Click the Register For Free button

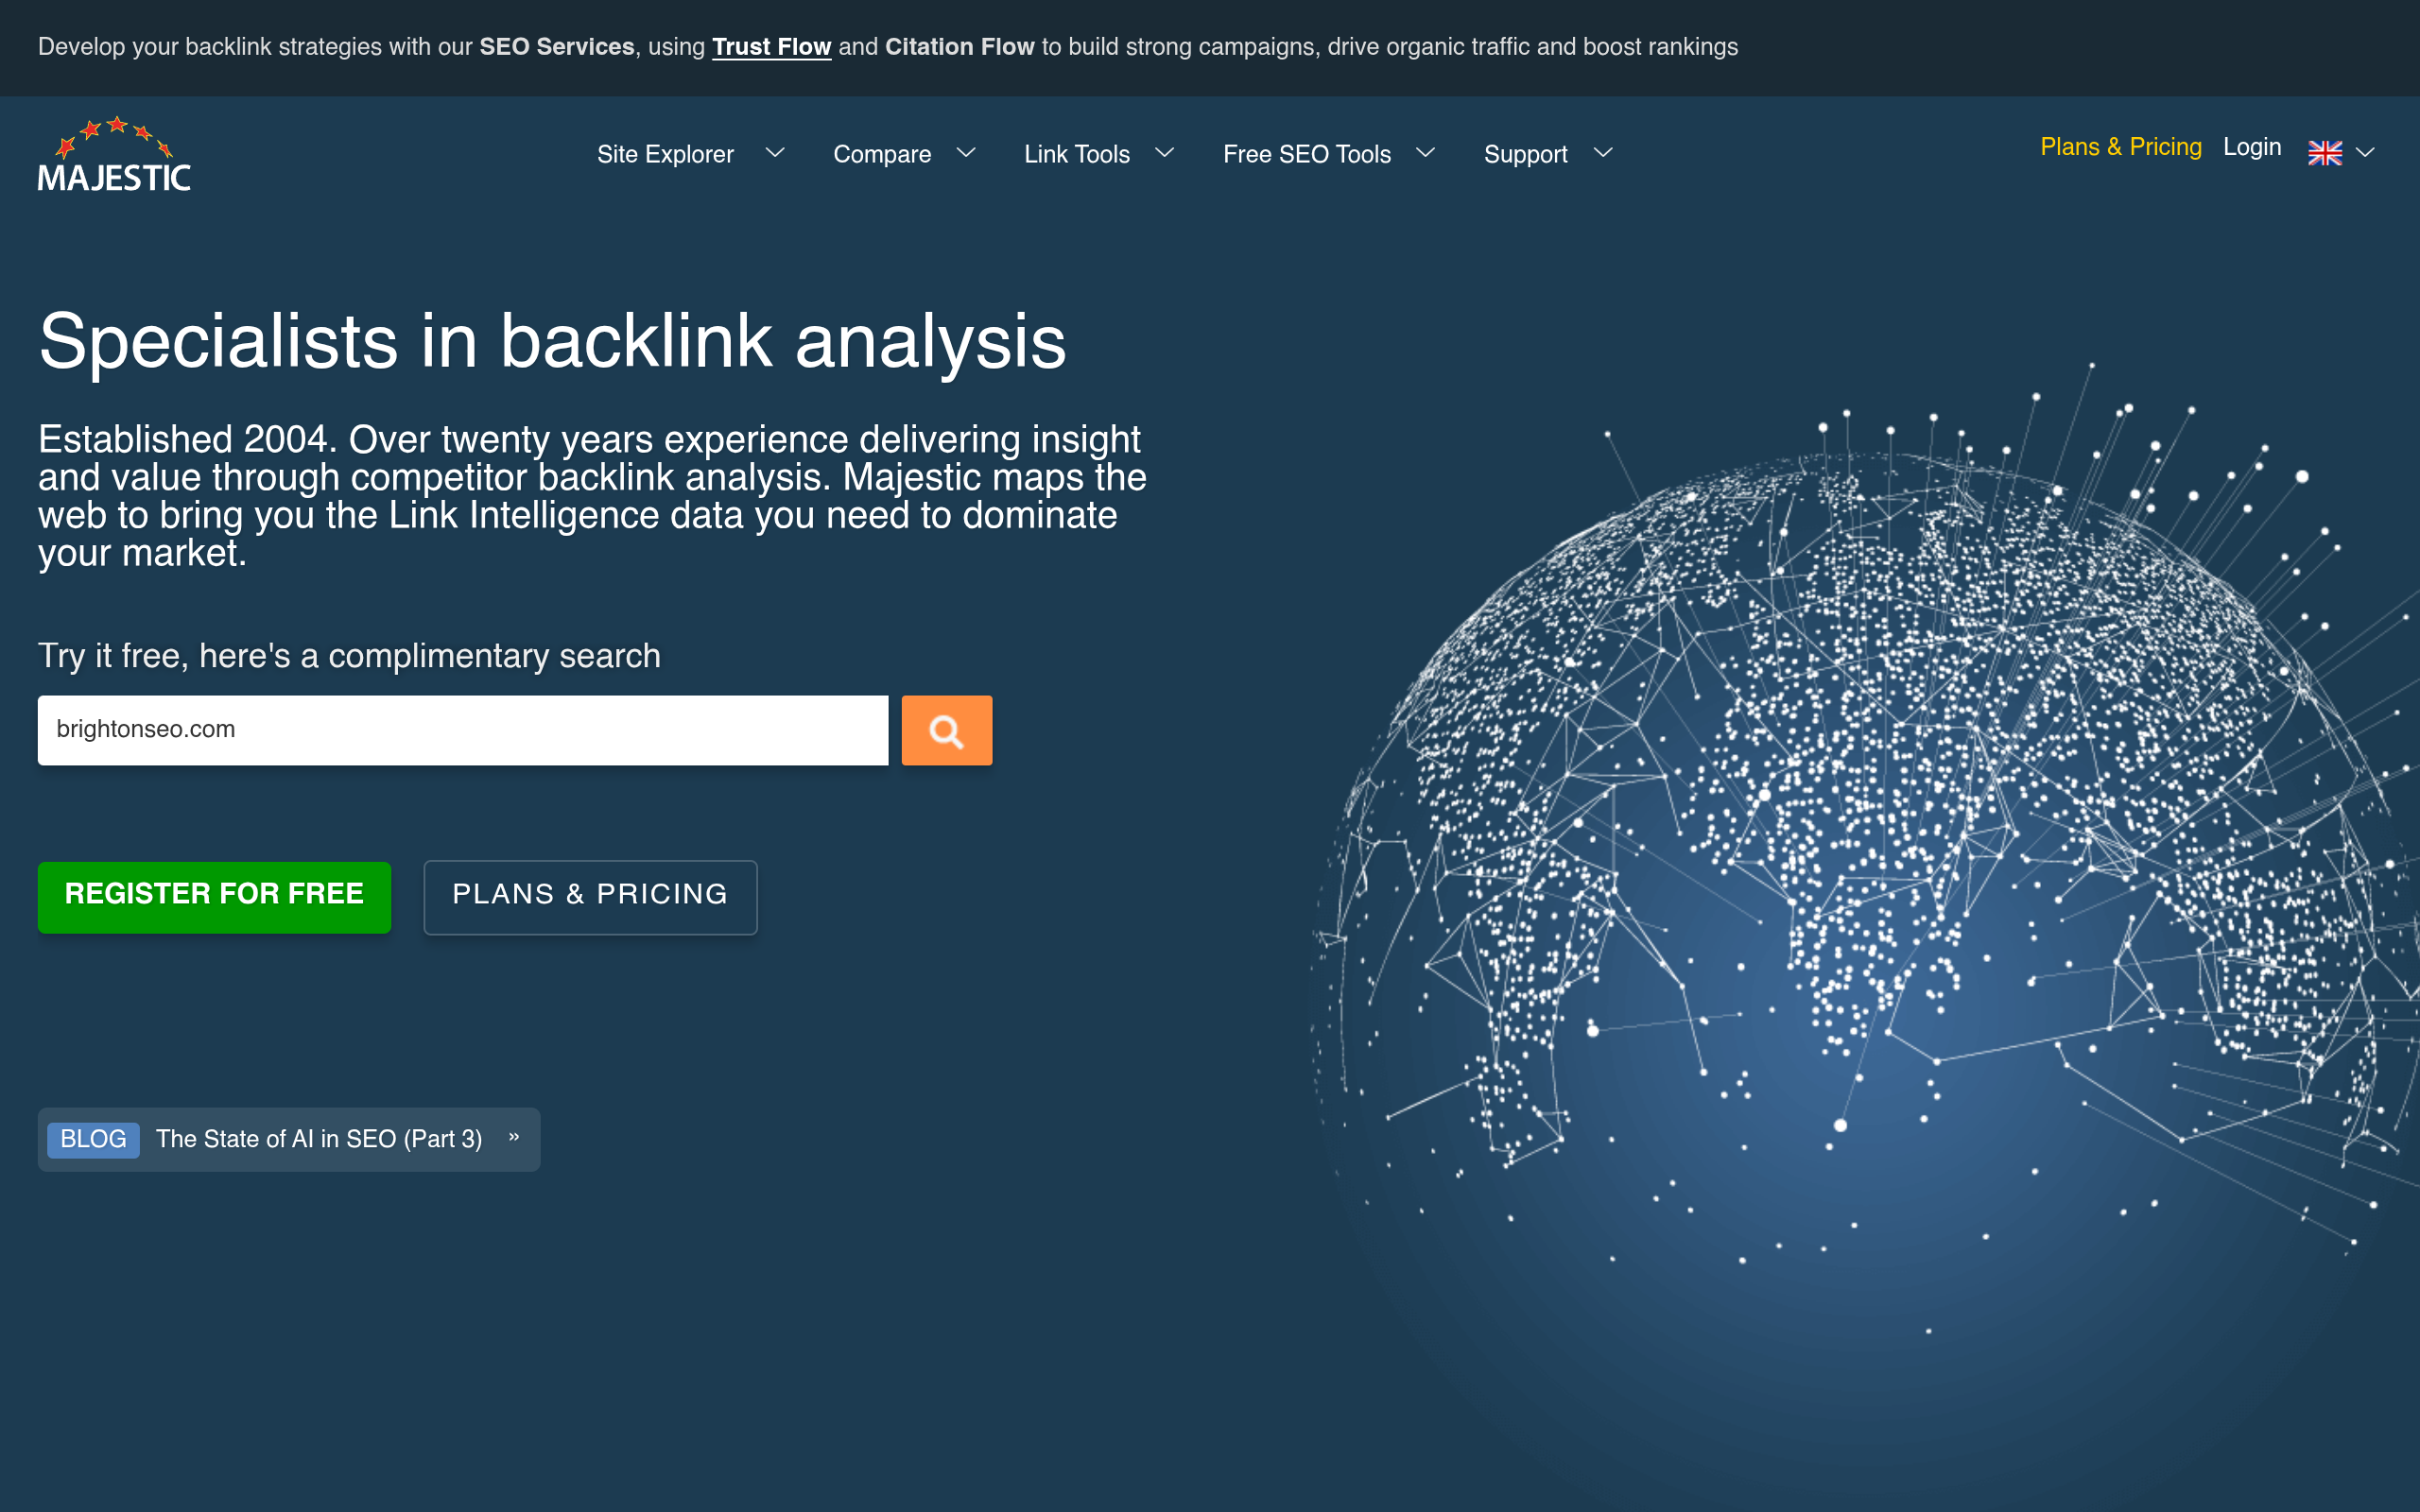point(214,897)
